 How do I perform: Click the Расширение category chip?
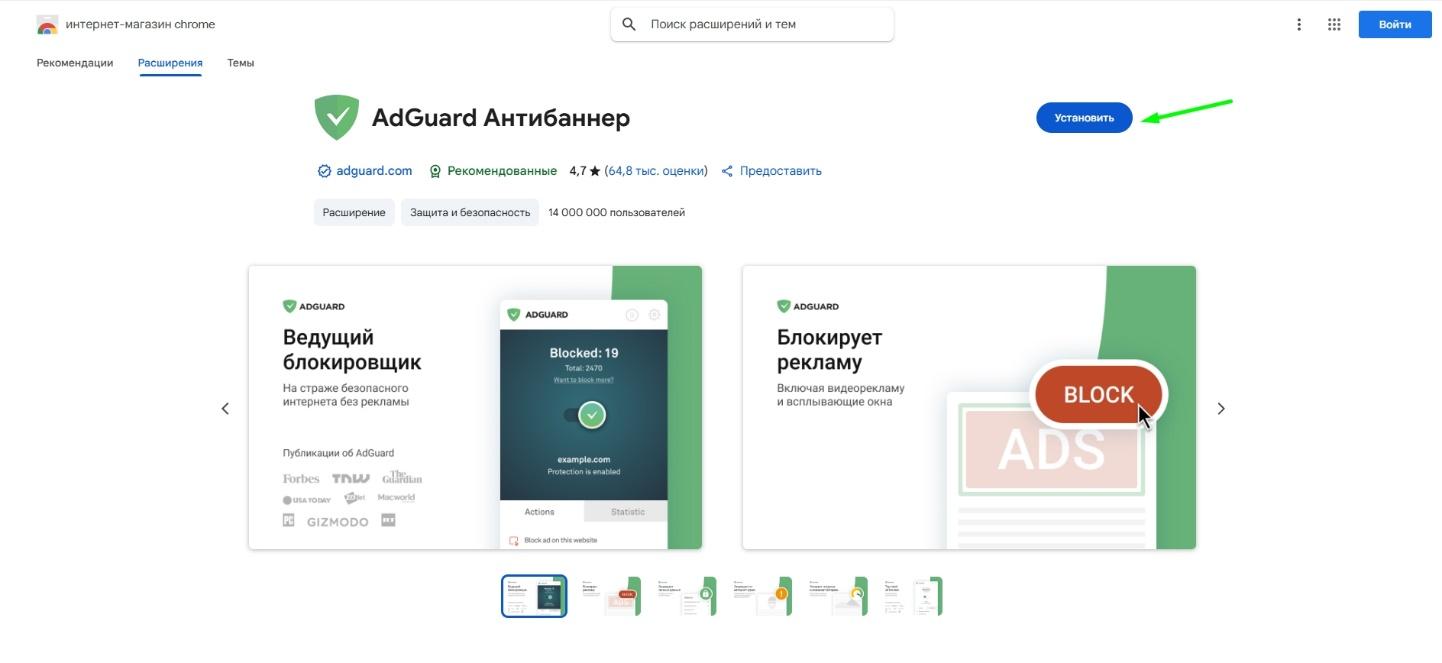pos(354,212)
